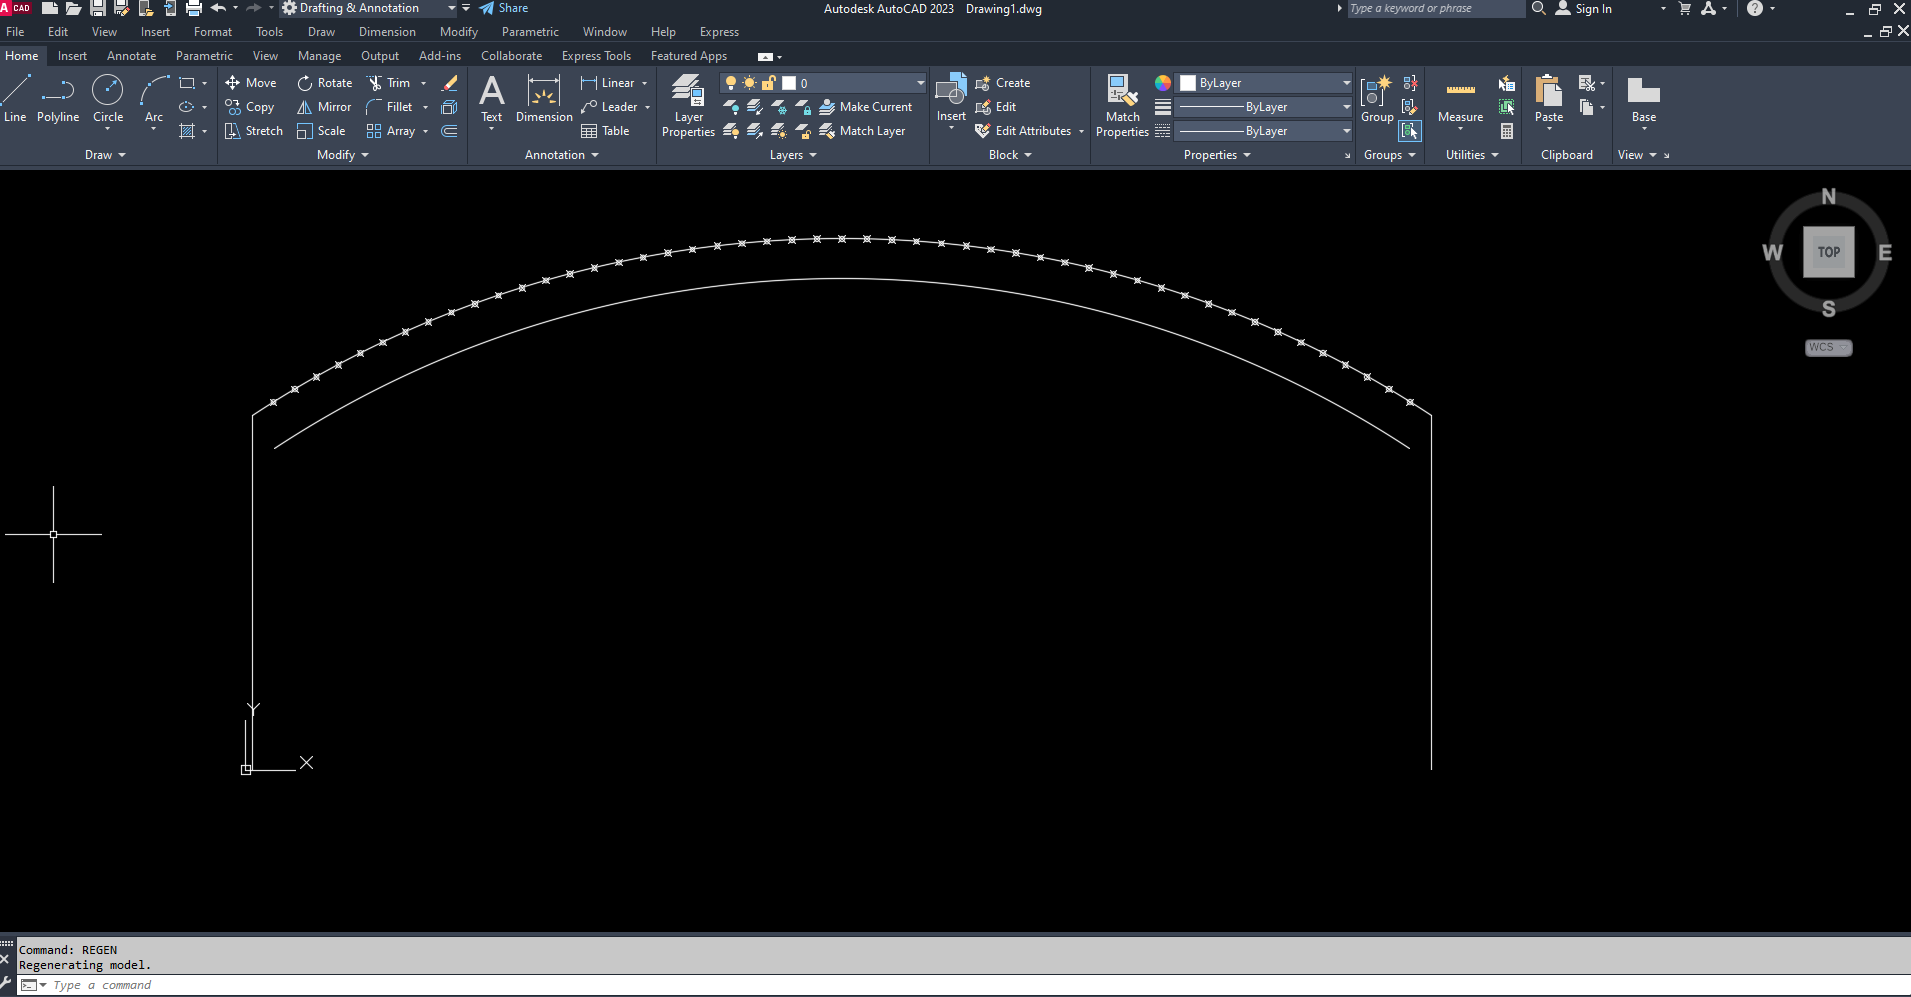Click Edit Attributes button
Viewport: 1911px width, 997px height.
click(1024, 131)
